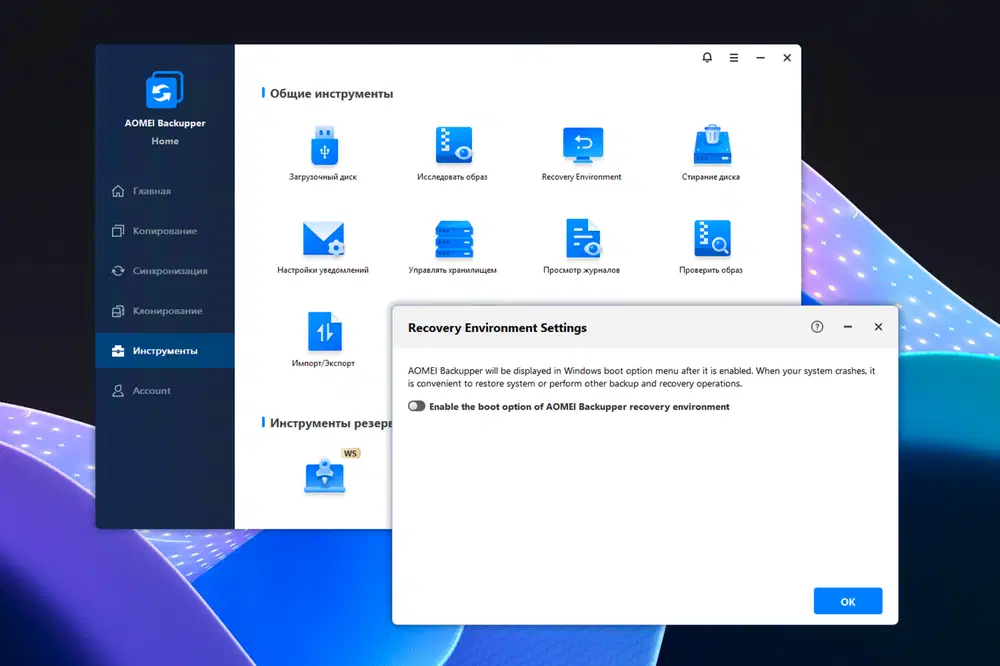Open notifications bell in AOMEI window
This screenshot has height=666, width=1000.
pyautogui.click(x=707, y=57)
